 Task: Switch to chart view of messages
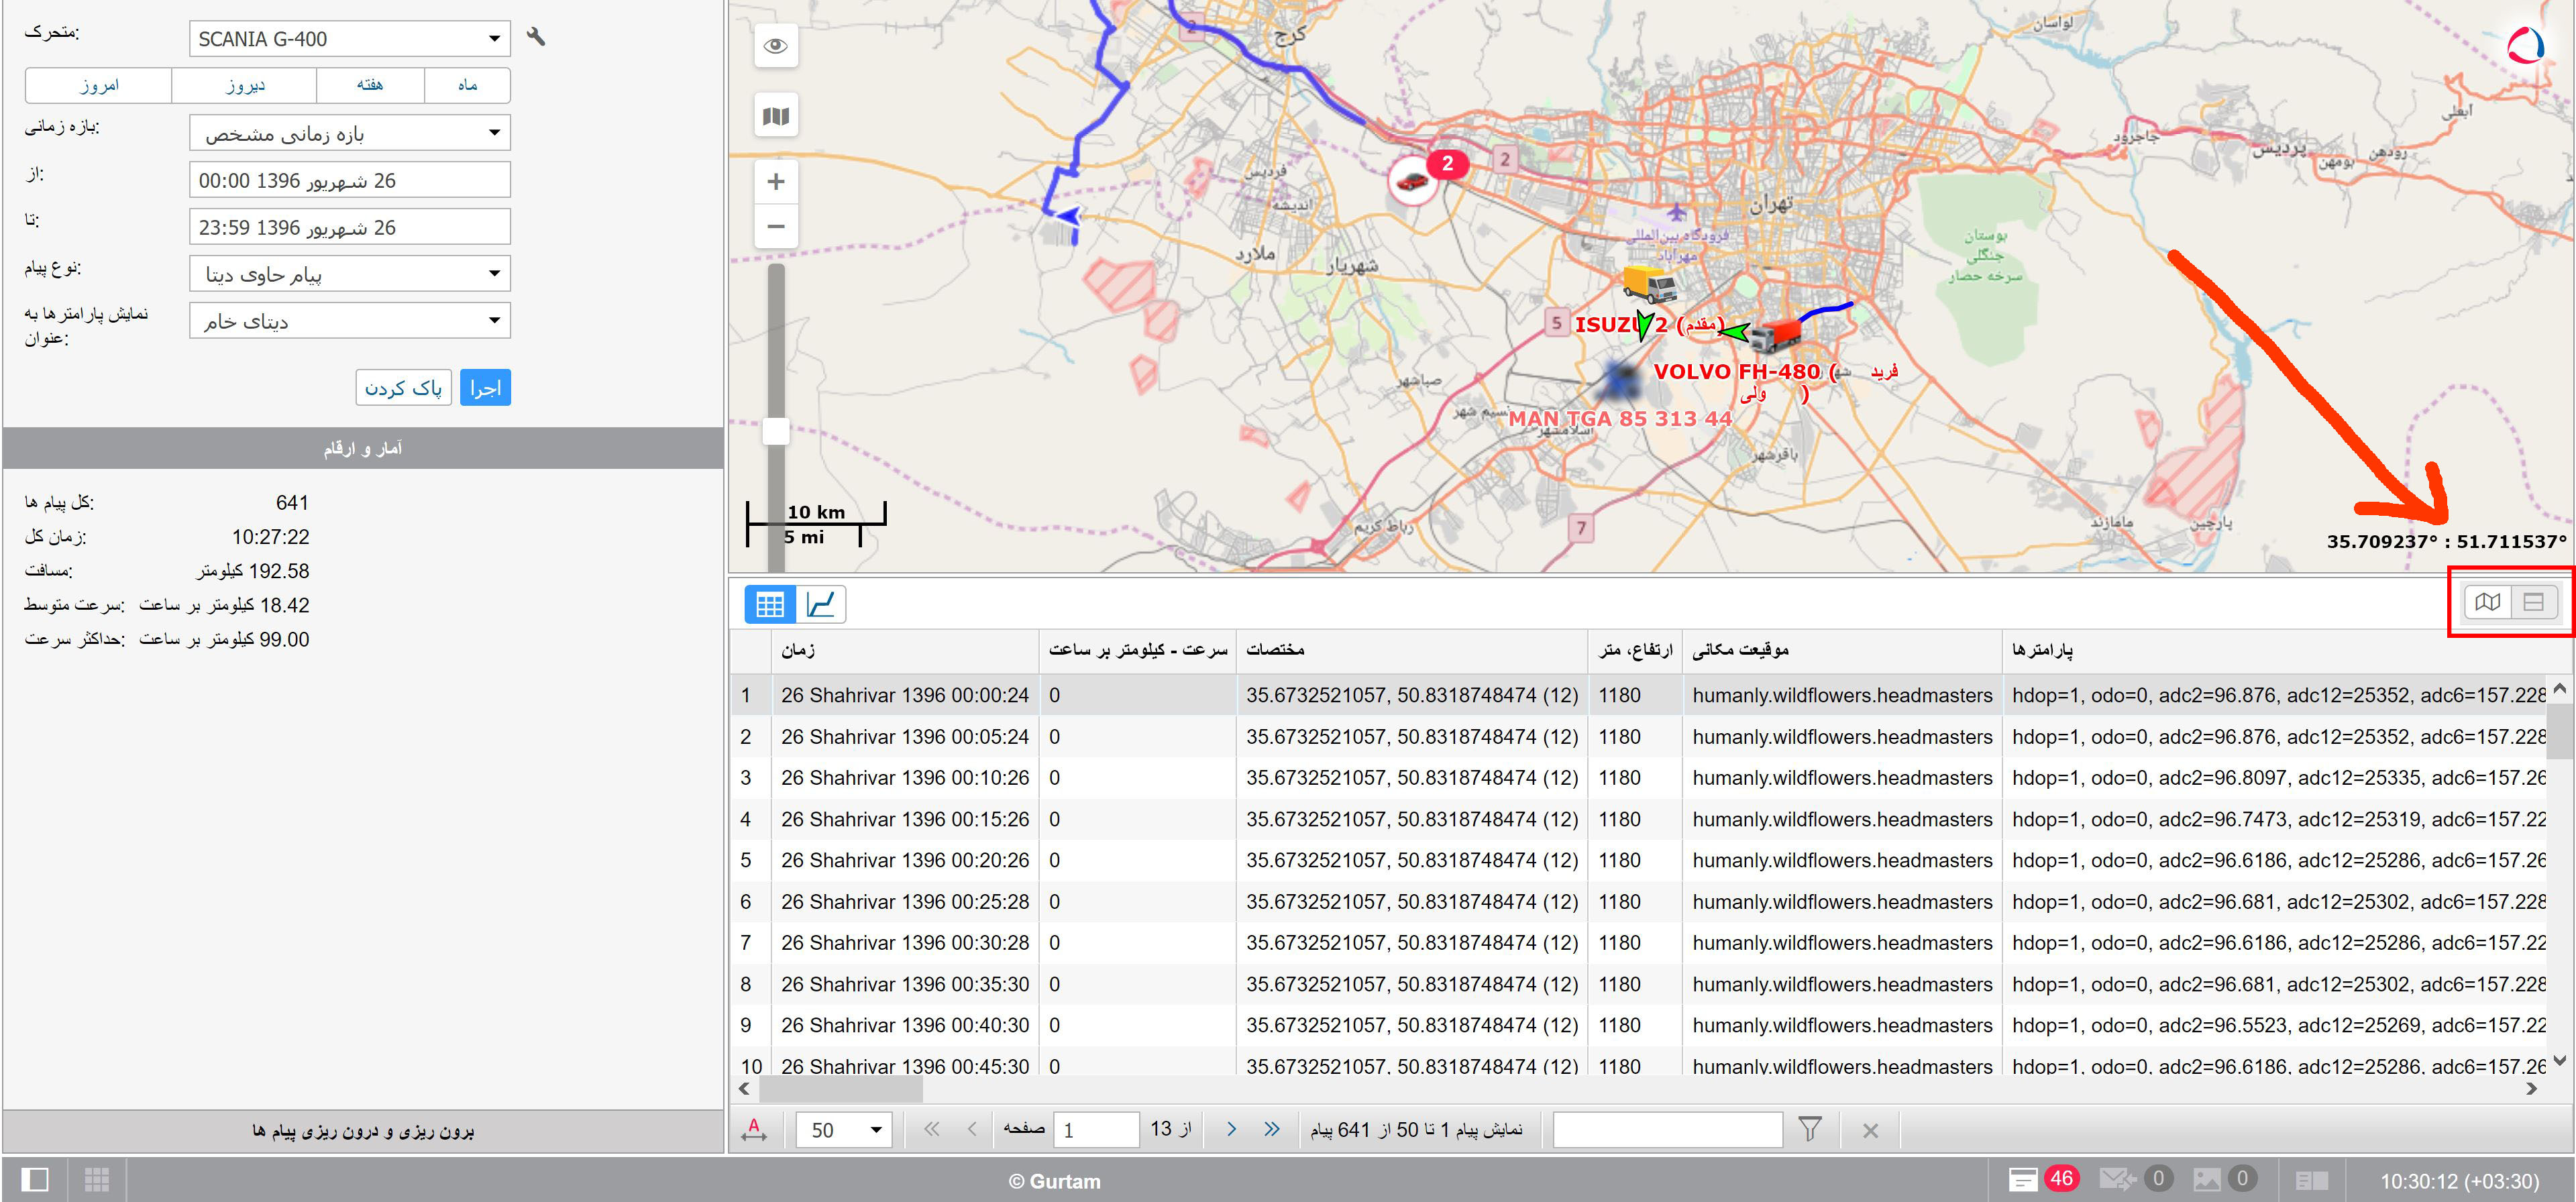[821, 604]
